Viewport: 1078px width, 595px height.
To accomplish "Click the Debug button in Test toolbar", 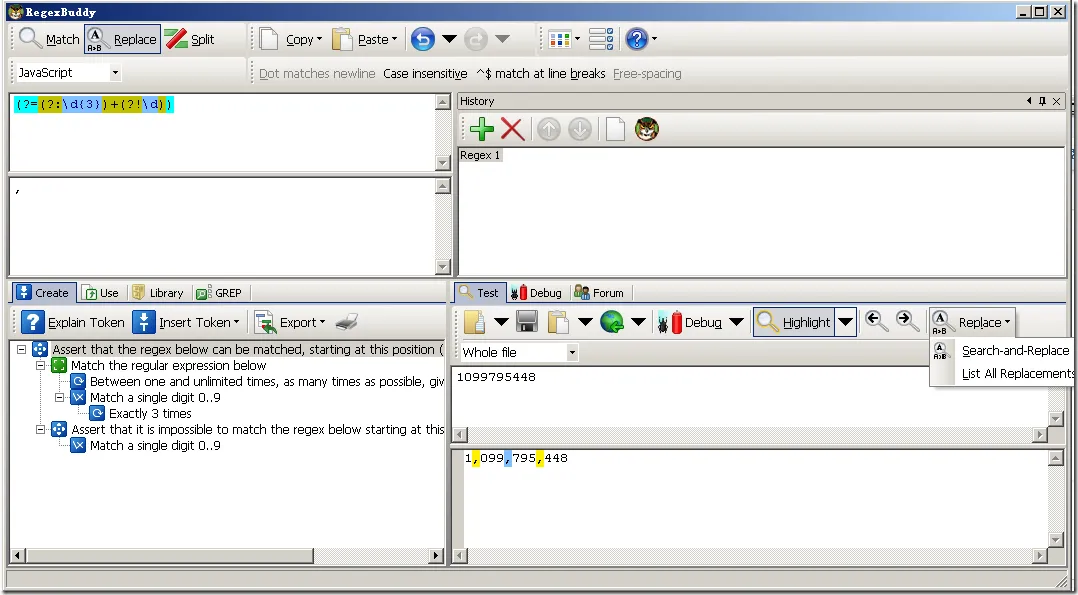I will (x=690, y=322).
